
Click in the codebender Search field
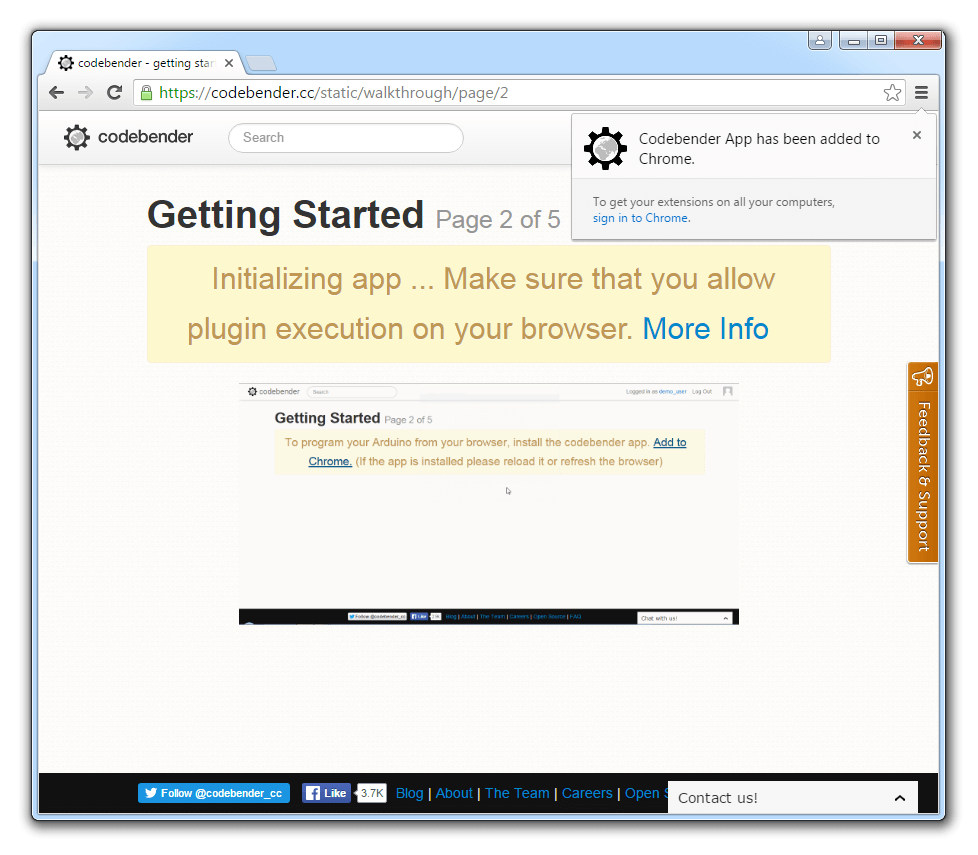[345, 138]
